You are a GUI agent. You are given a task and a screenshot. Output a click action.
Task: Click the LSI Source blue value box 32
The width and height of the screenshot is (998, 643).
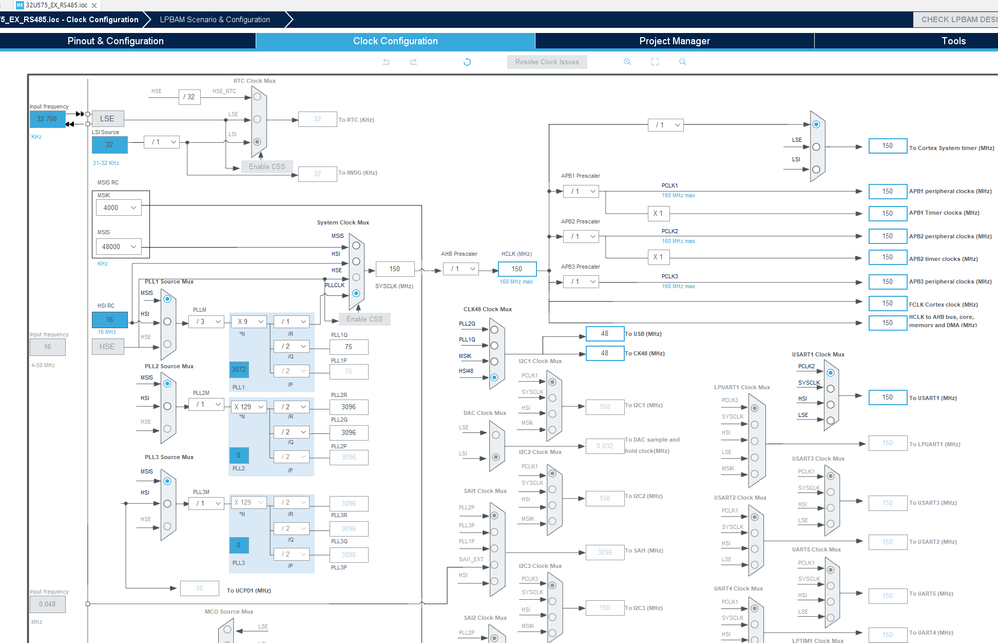(x=109, y=145)
